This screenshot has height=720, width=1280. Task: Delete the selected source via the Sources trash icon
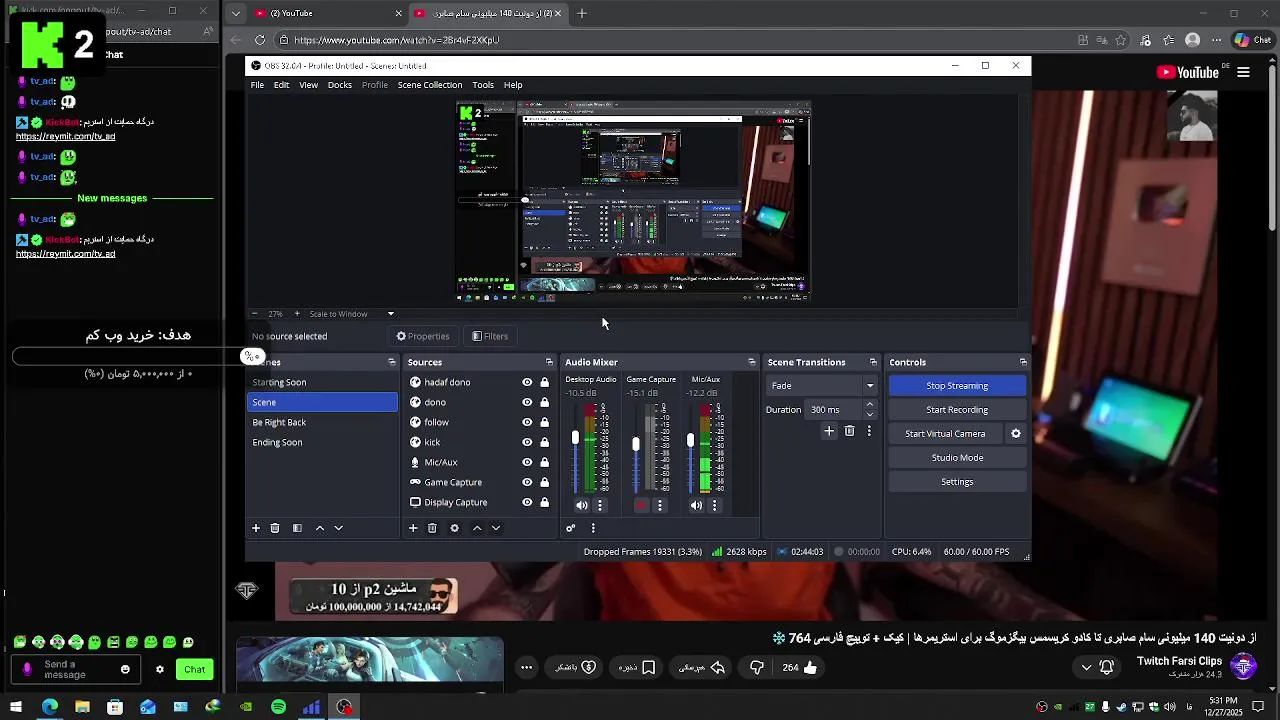(x=432, y=528)
